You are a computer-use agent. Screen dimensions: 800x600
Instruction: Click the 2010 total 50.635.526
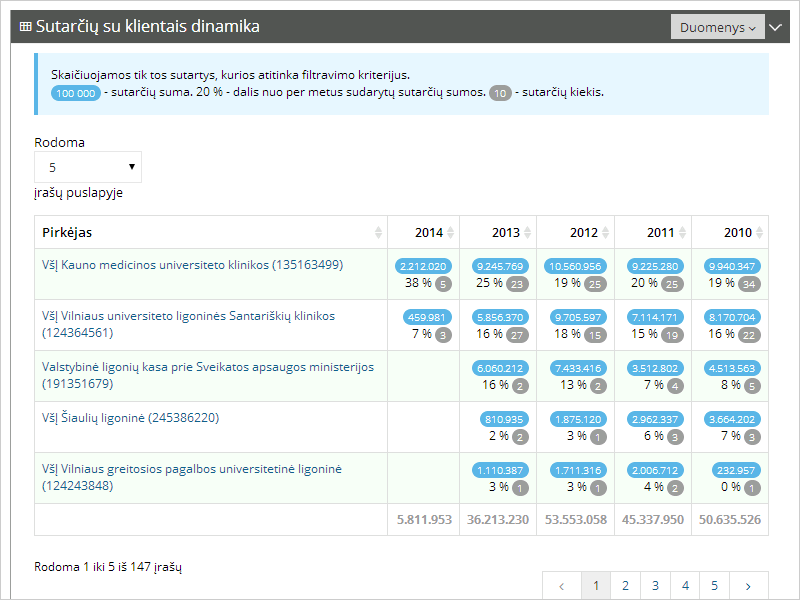tap(730, 520)
